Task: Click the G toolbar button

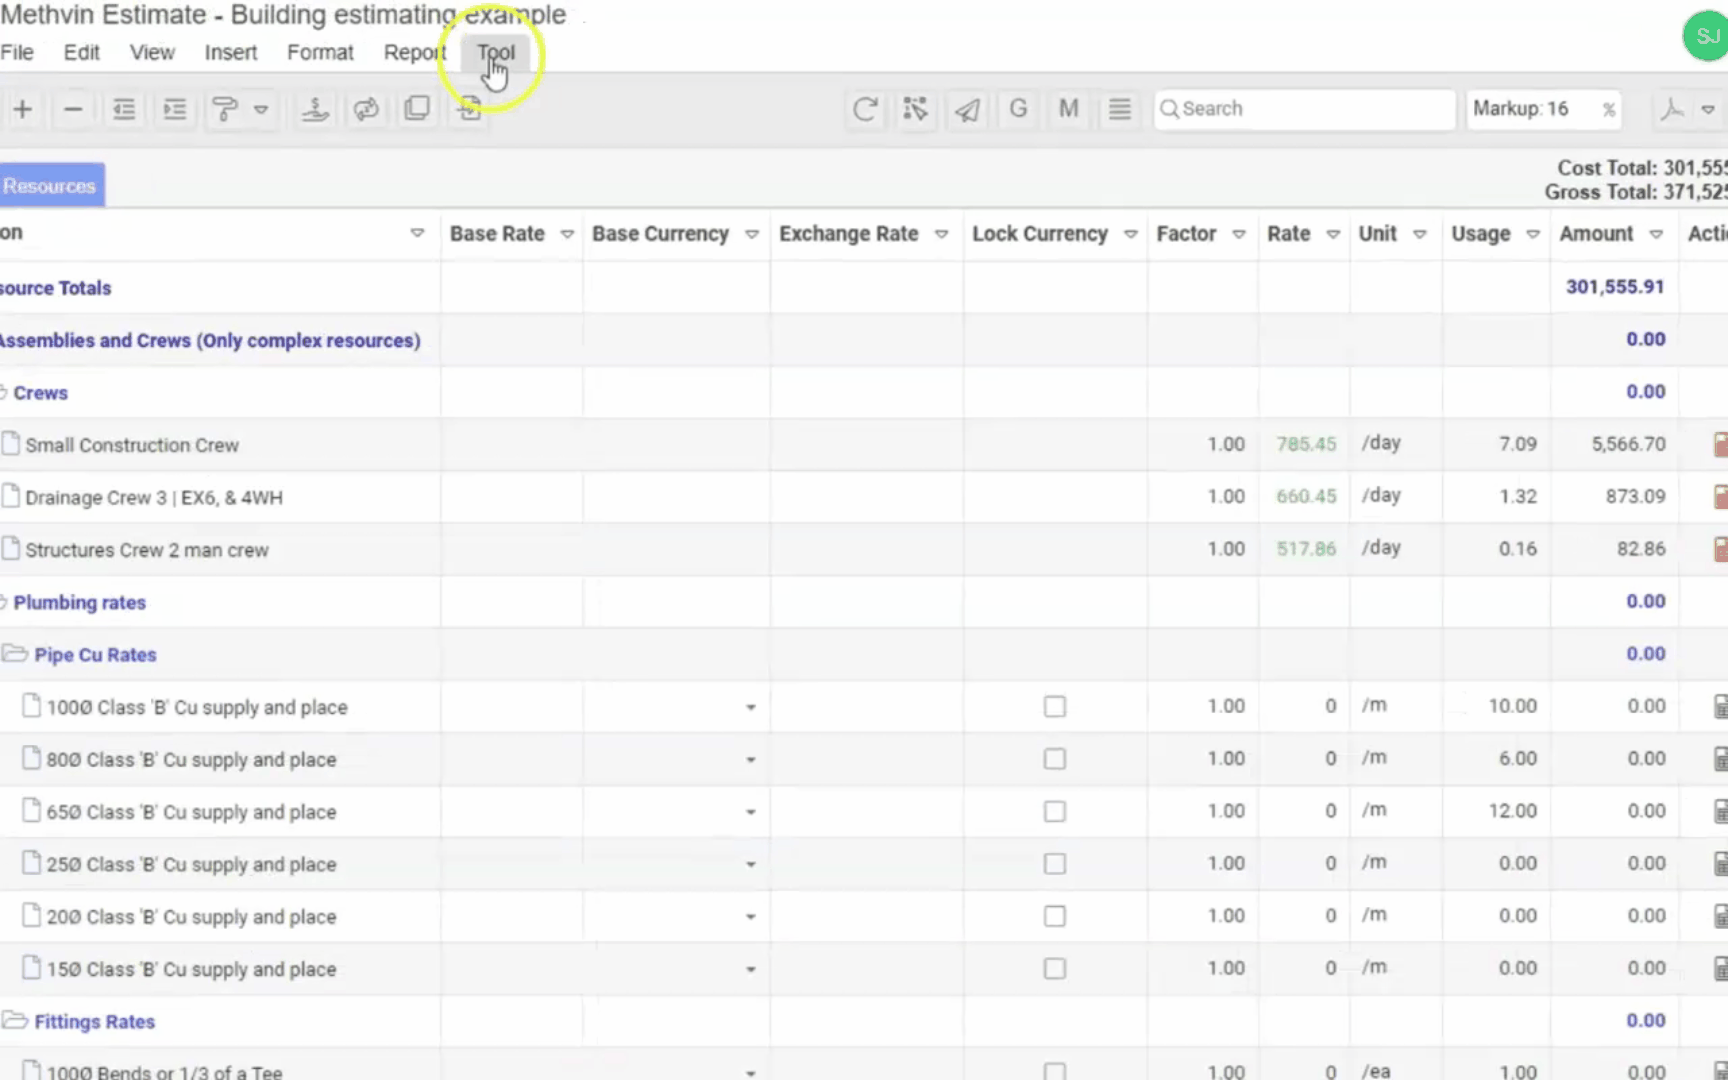Action: (x=1018, y=109)
